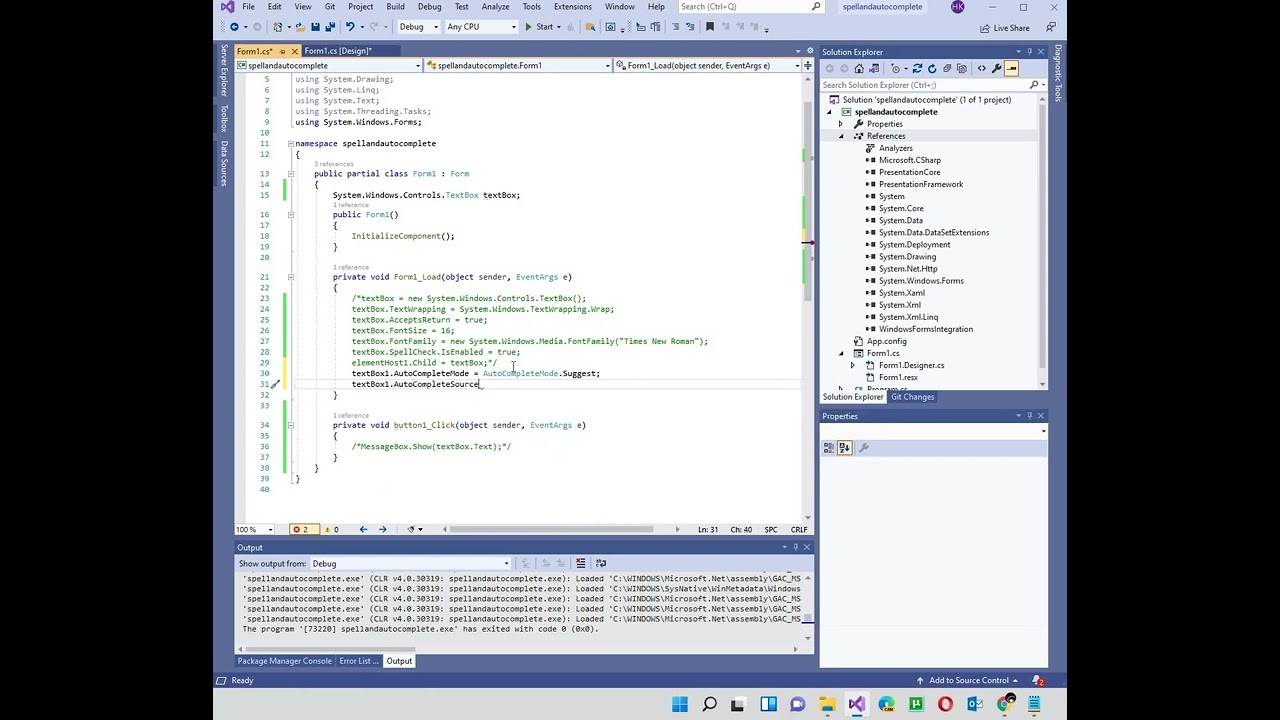Select System.Windows.Forms reference

click(x=921, y=281)
